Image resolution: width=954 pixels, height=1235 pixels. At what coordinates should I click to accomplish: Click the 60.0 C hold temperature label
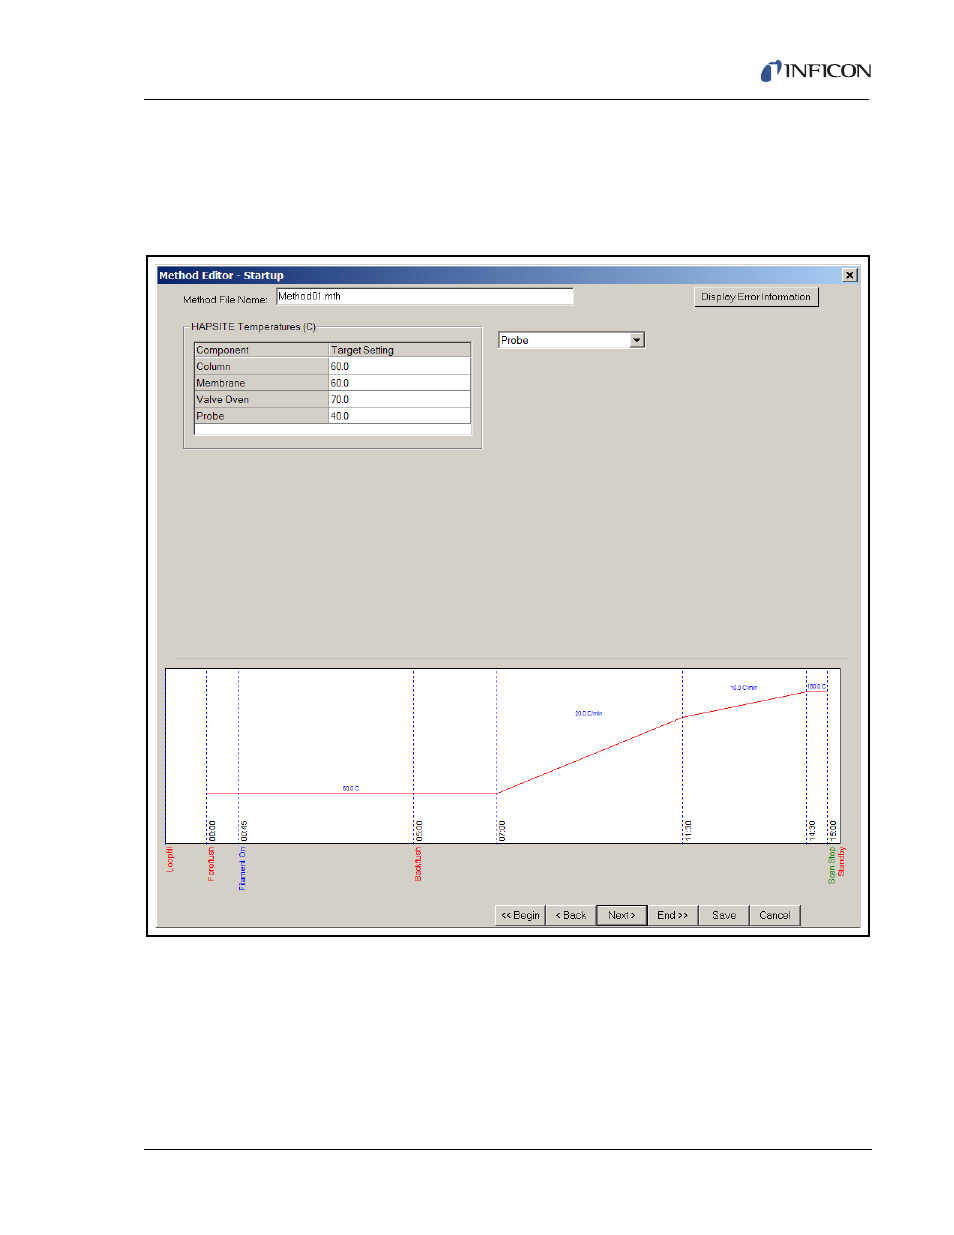[x=351, y=788]
